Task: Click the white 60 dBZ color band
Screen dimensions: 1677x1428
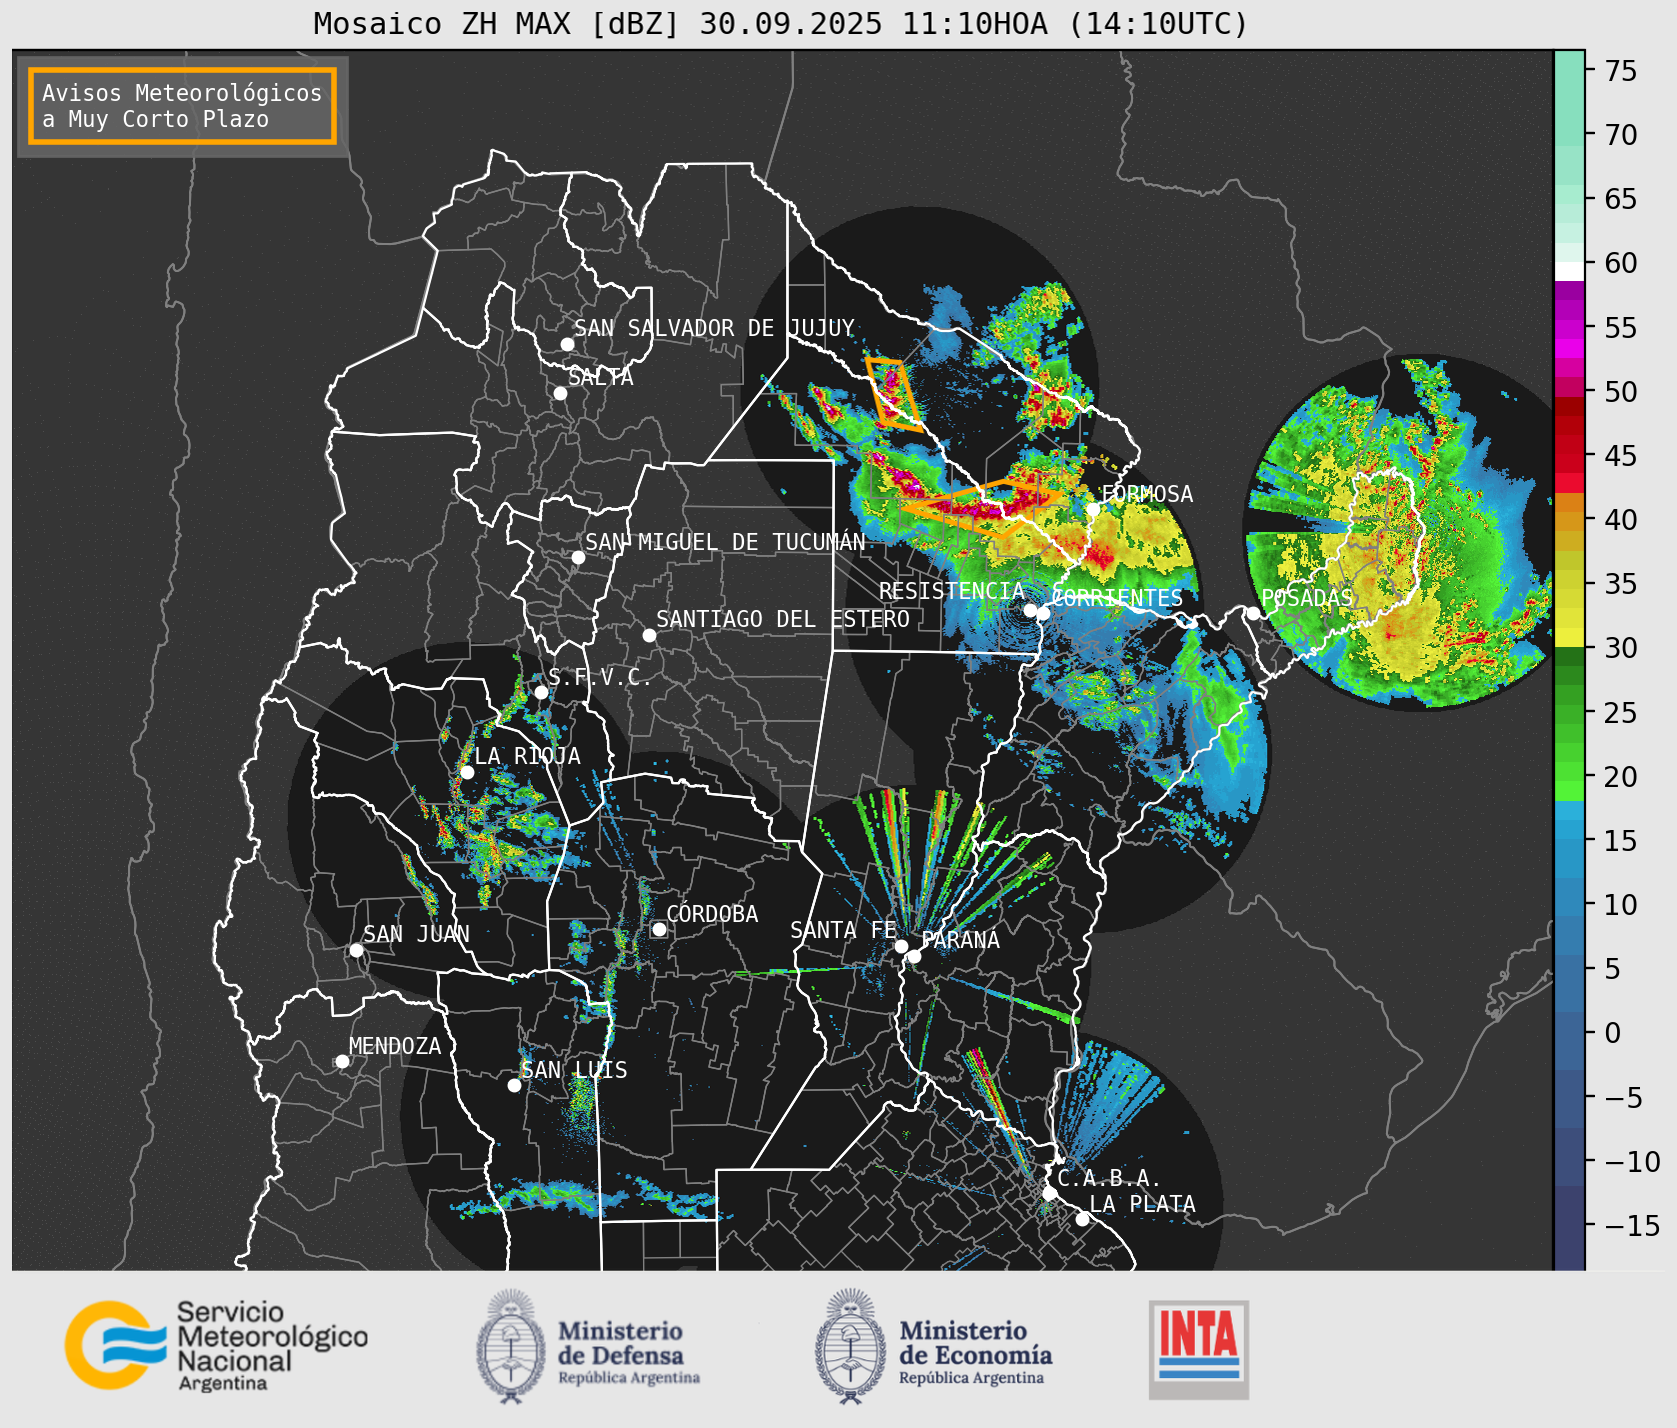Action: tap(1569, 271)
